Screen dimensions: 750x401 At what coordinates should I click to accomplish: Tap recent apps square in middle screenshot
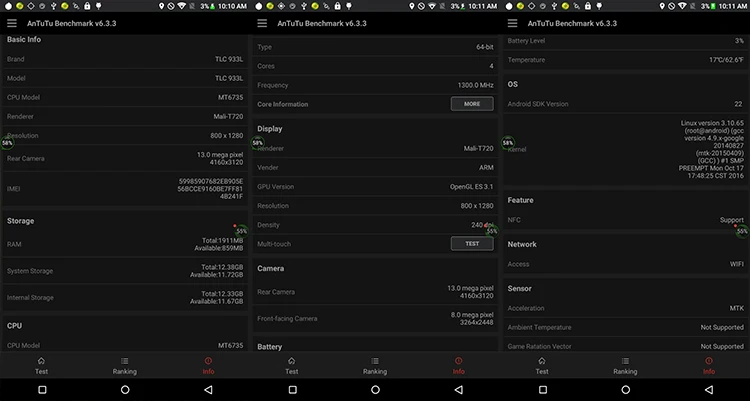click(x=293, y=390)
